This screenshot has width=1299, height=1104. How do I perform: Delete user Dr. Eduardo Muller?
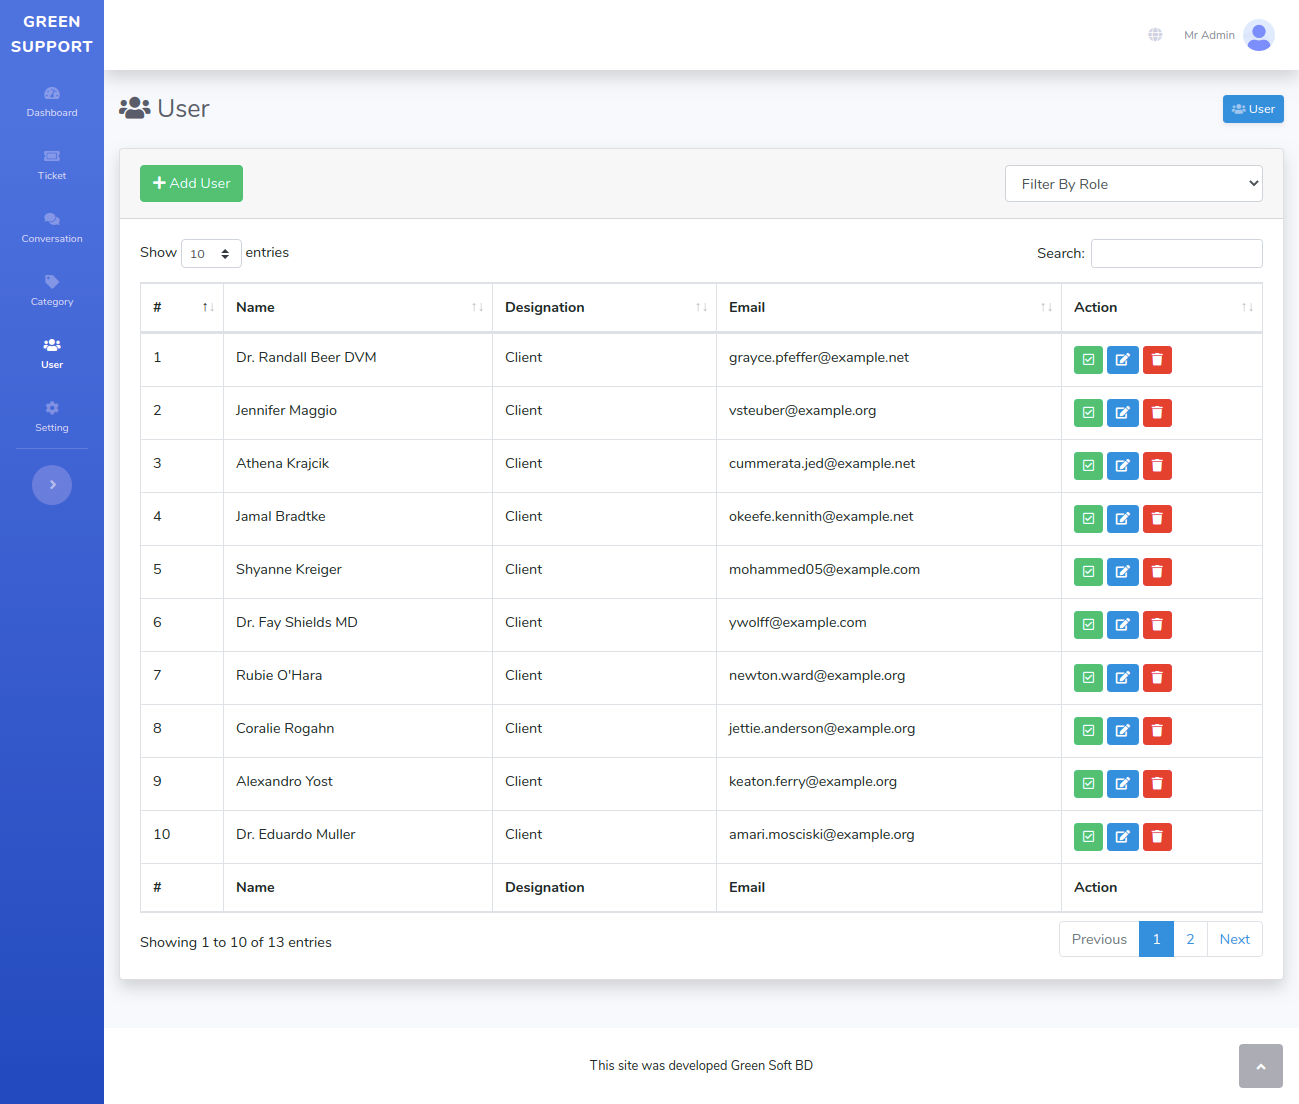click(1157, 837)
